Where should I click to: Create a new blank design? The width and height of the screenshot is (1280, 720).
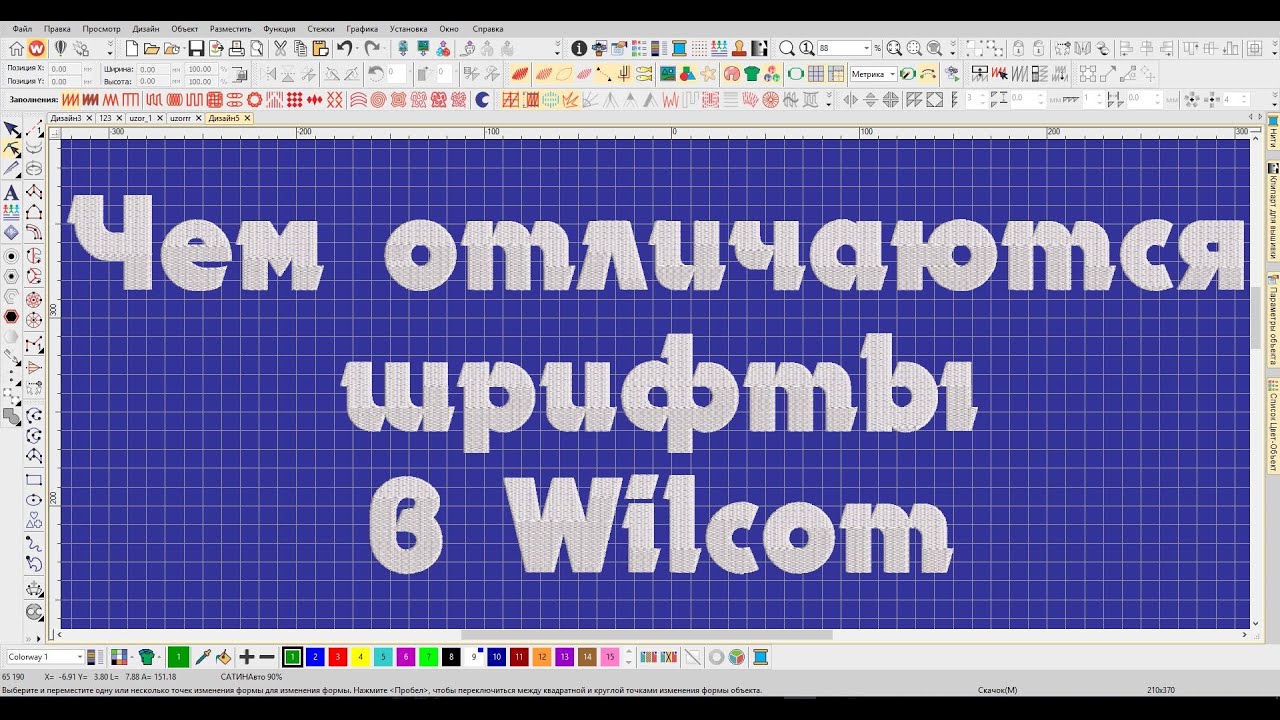[132, 48]
